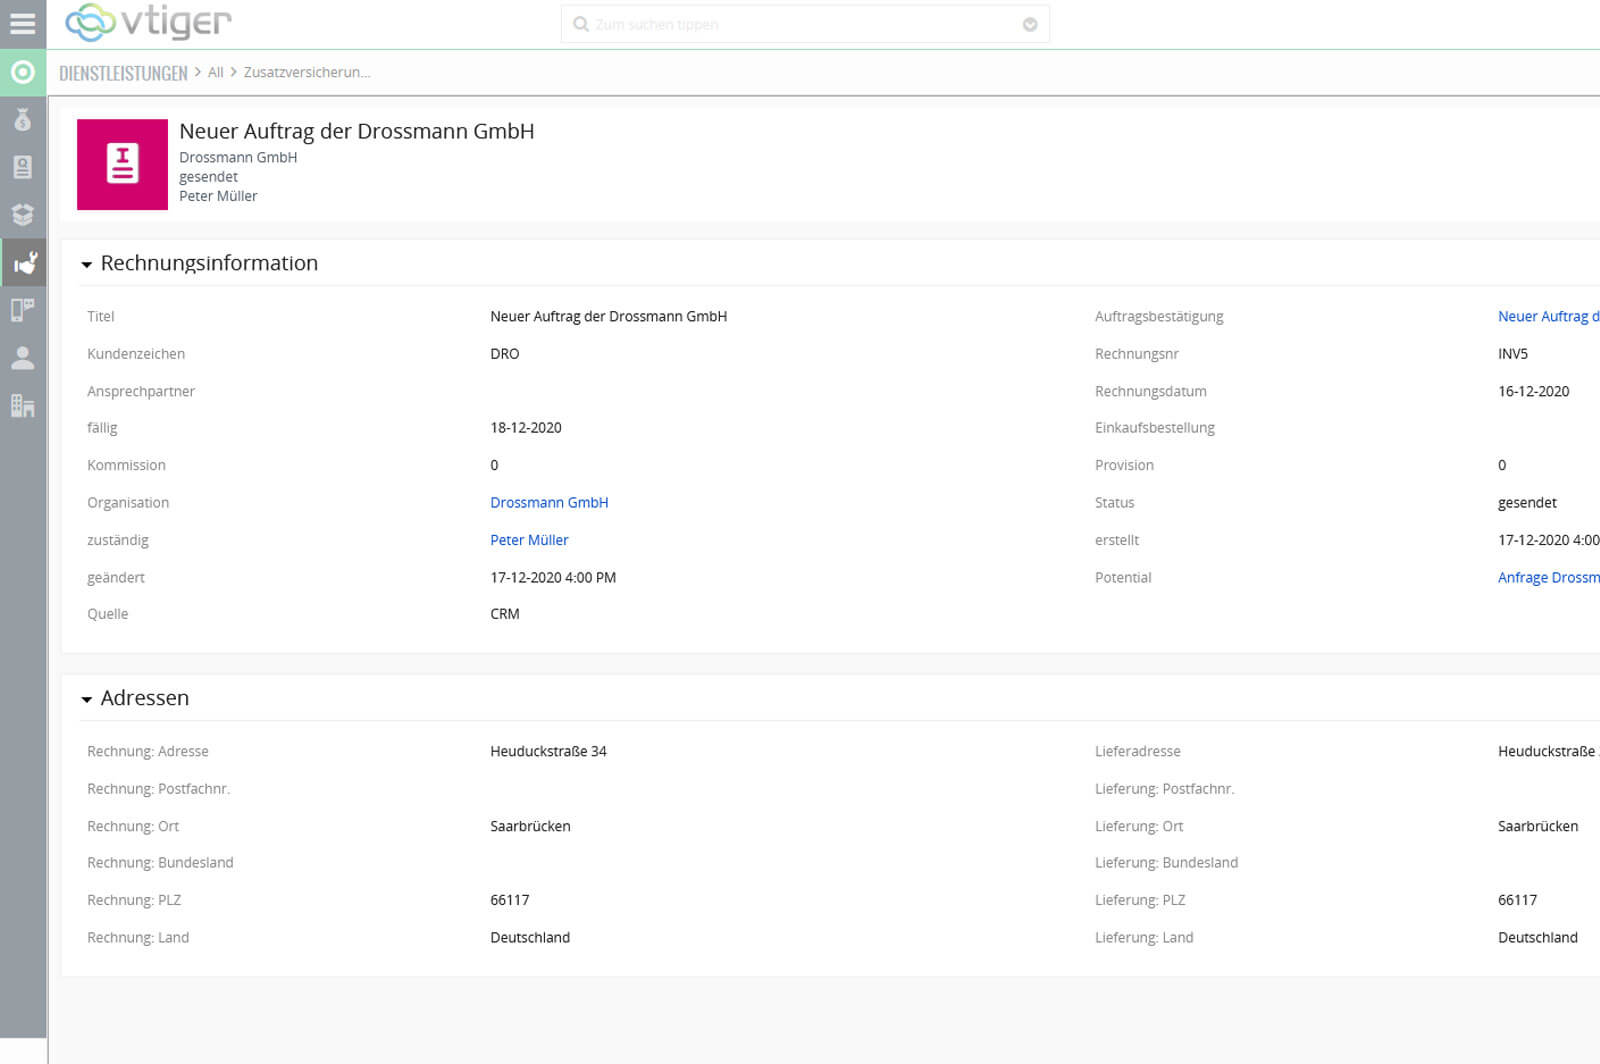The height and width of the screenshot is (1064, 1600).
Task: Go to the All breadcrumb item
Action: point(215,73)
